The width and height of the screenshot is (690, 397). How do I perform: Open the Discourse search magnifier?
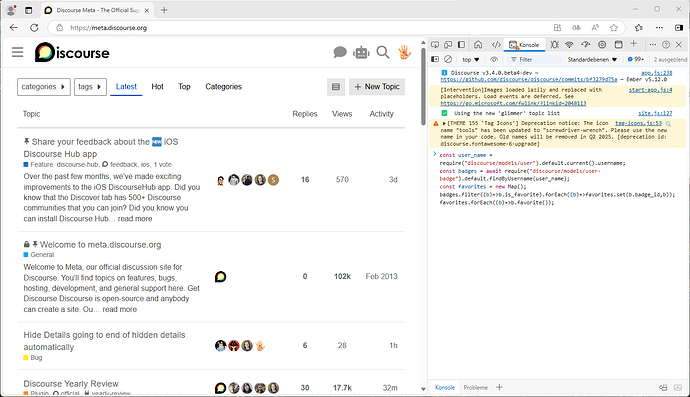(383, 52)
